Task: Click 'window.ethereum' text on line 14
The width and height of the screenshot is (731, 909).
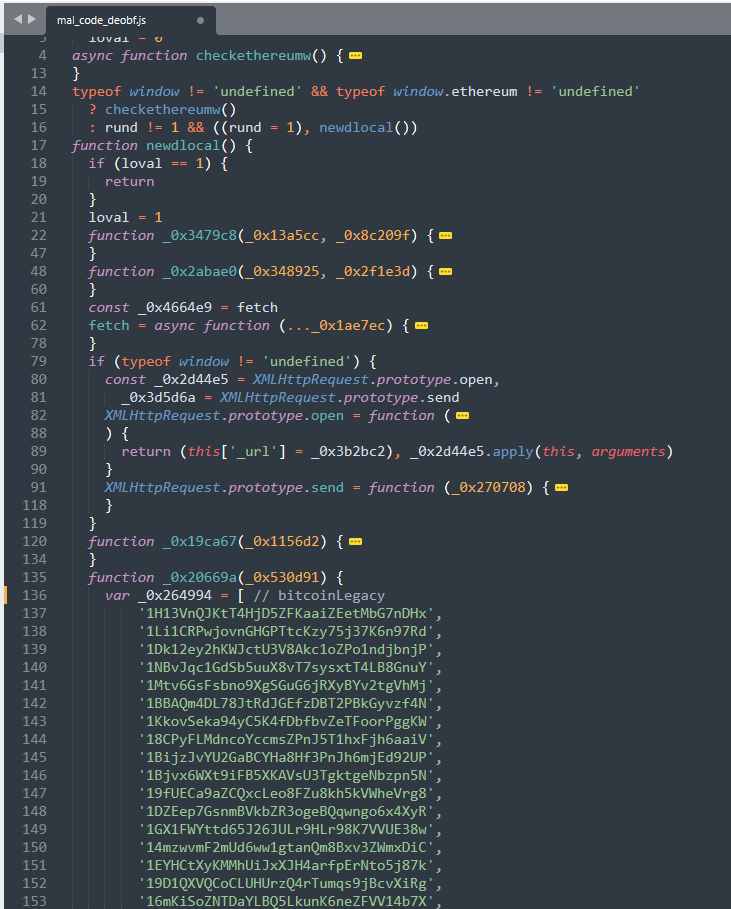Action: (x=455, y=91)
